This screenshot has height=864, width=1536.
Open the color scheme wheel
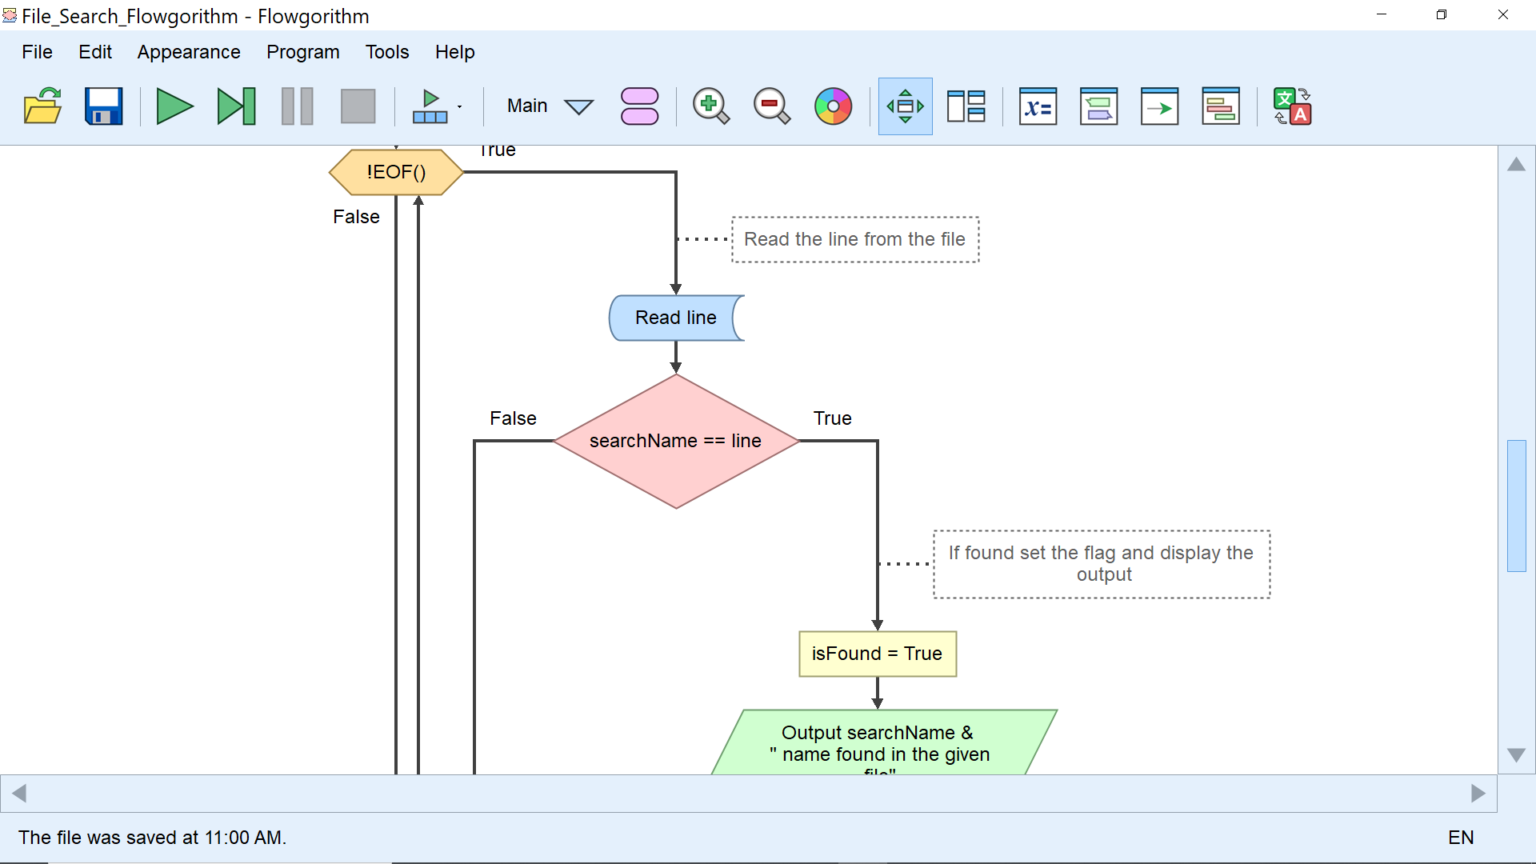click(x=832, y=106)
